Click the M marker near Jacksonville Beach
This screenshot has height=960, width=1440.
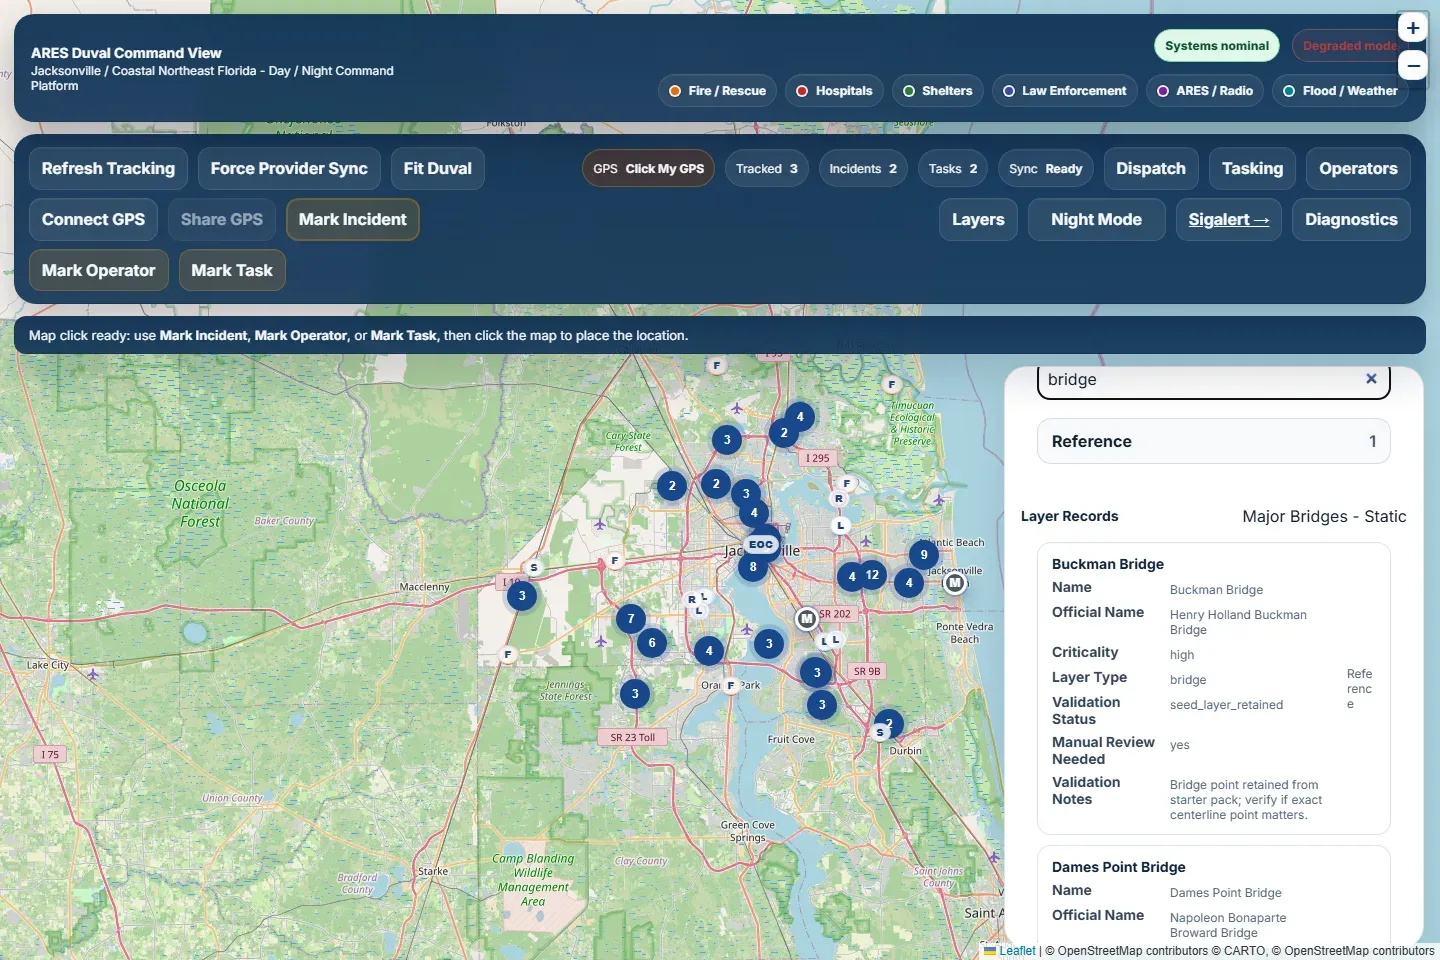point(955,583)
